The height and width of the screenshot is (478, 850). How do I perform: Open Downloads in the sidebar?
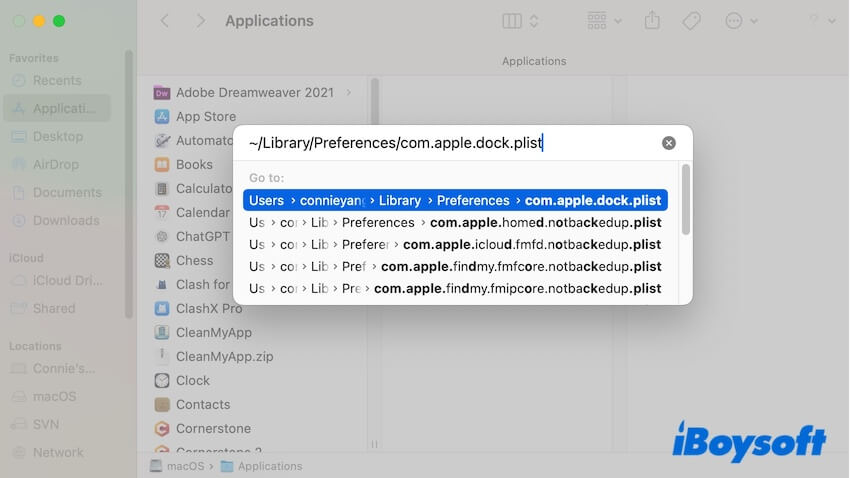tap(66, 220)
